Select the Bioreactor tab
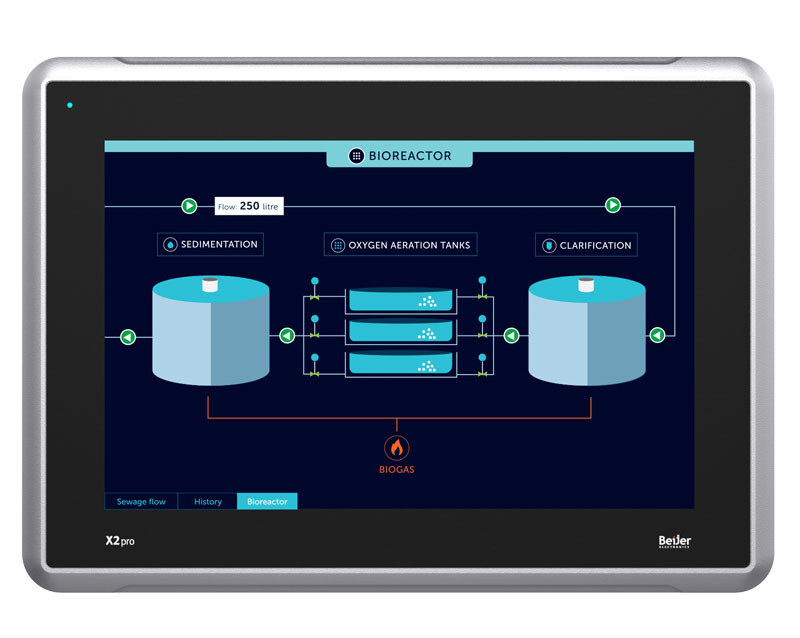Image resolution: width=800 pixels, height=638 pixels. (x=267, y=501)
